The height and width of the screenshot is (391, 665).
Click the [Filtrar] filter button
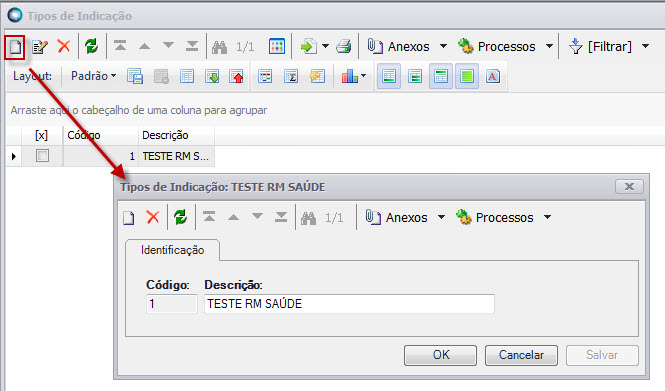600,46
